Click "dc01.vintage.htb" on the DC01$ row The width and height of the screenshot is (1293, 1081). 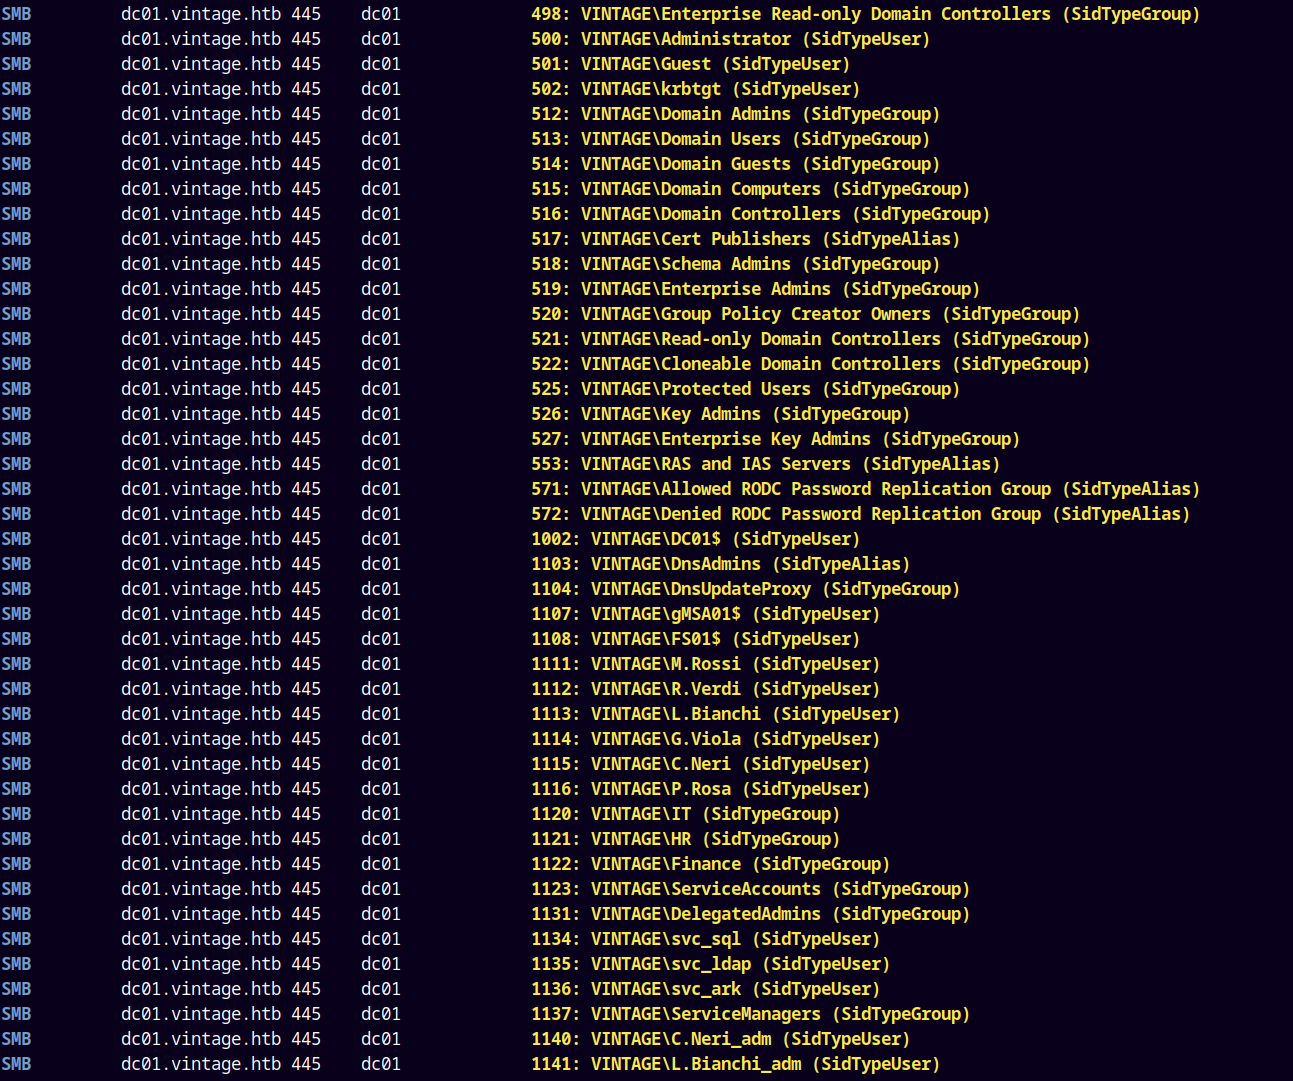[201, 539]
